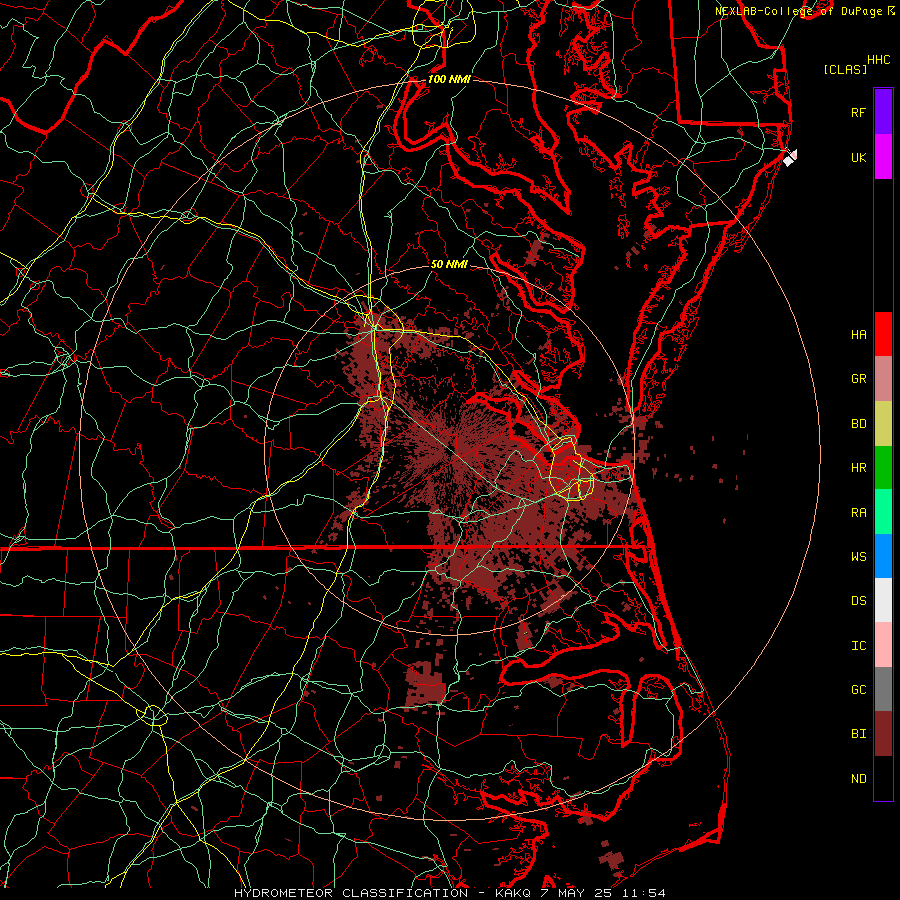Click the 100 NMI range ring label
The height and width of the screenshot is (900, 900).
[449, 79]
